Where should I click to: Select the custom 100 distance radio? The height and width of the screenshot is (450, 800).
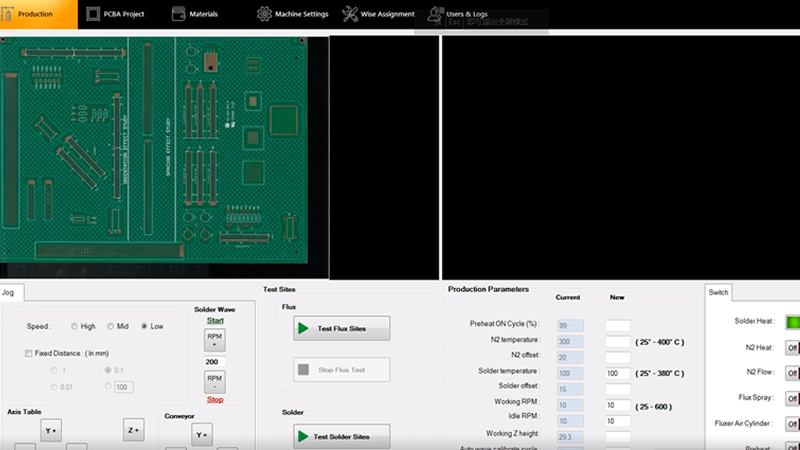108,386
